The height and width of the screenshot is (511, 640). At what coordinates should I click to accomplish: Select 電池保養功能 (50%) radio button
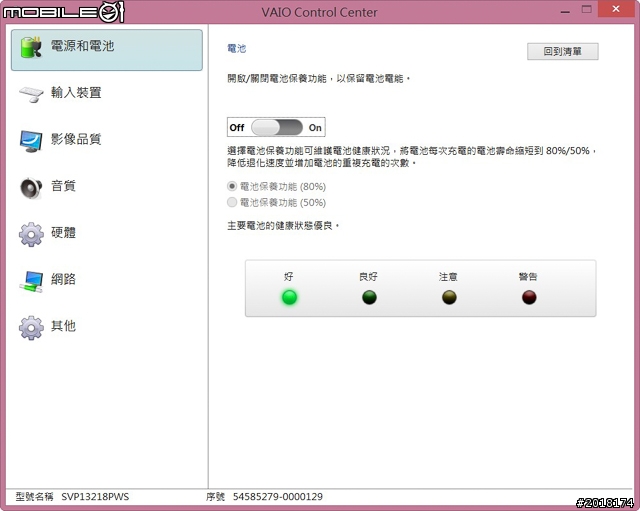click(x=232, y=202)
